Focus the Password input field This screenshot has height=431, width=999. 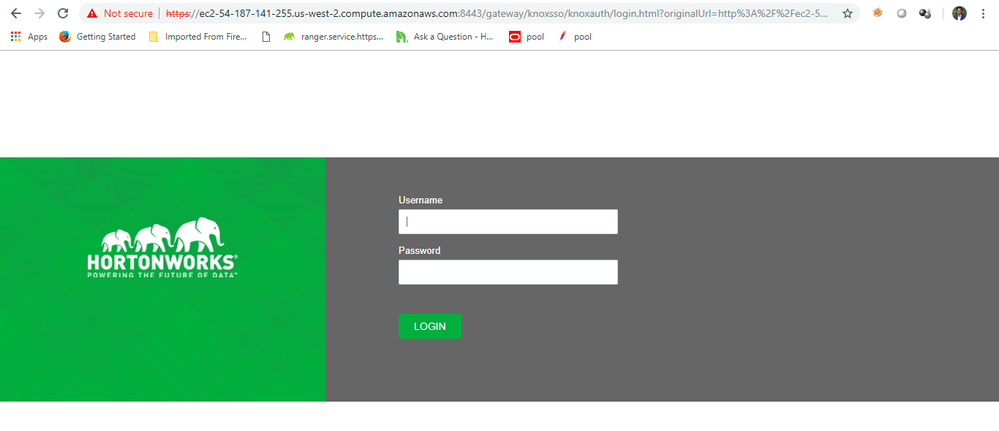[508, 272]
